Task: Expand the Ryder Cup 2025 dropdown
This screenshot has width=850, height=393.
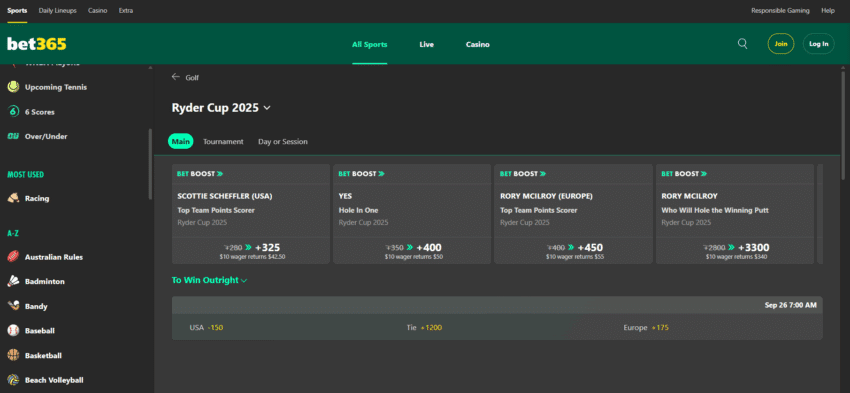Action: coord(267,108)
